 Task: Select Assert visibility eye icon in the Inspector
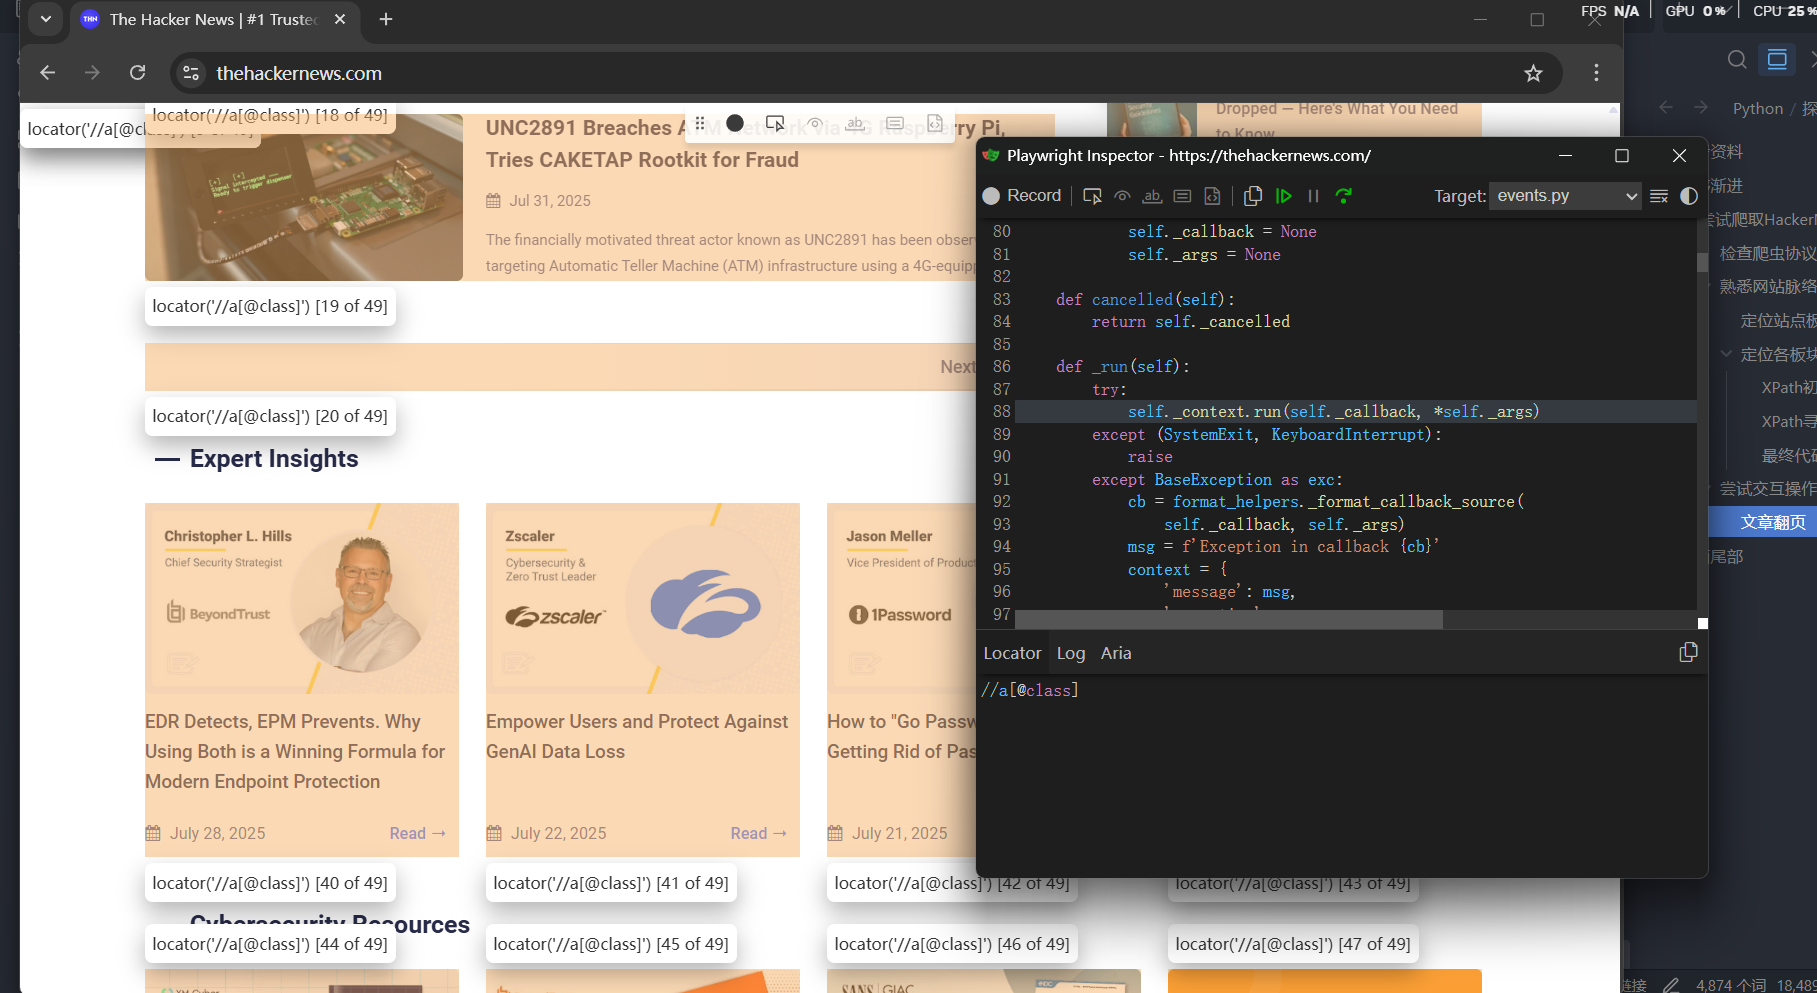pos(1122,196)
